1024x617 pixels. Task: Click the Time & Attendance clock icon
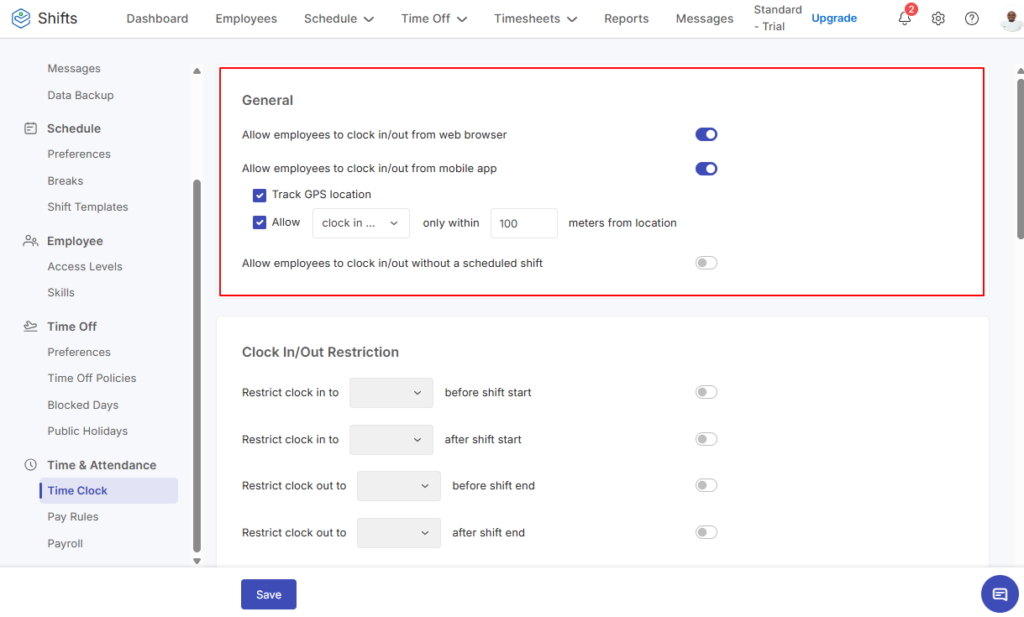click(x=30, y=464)
